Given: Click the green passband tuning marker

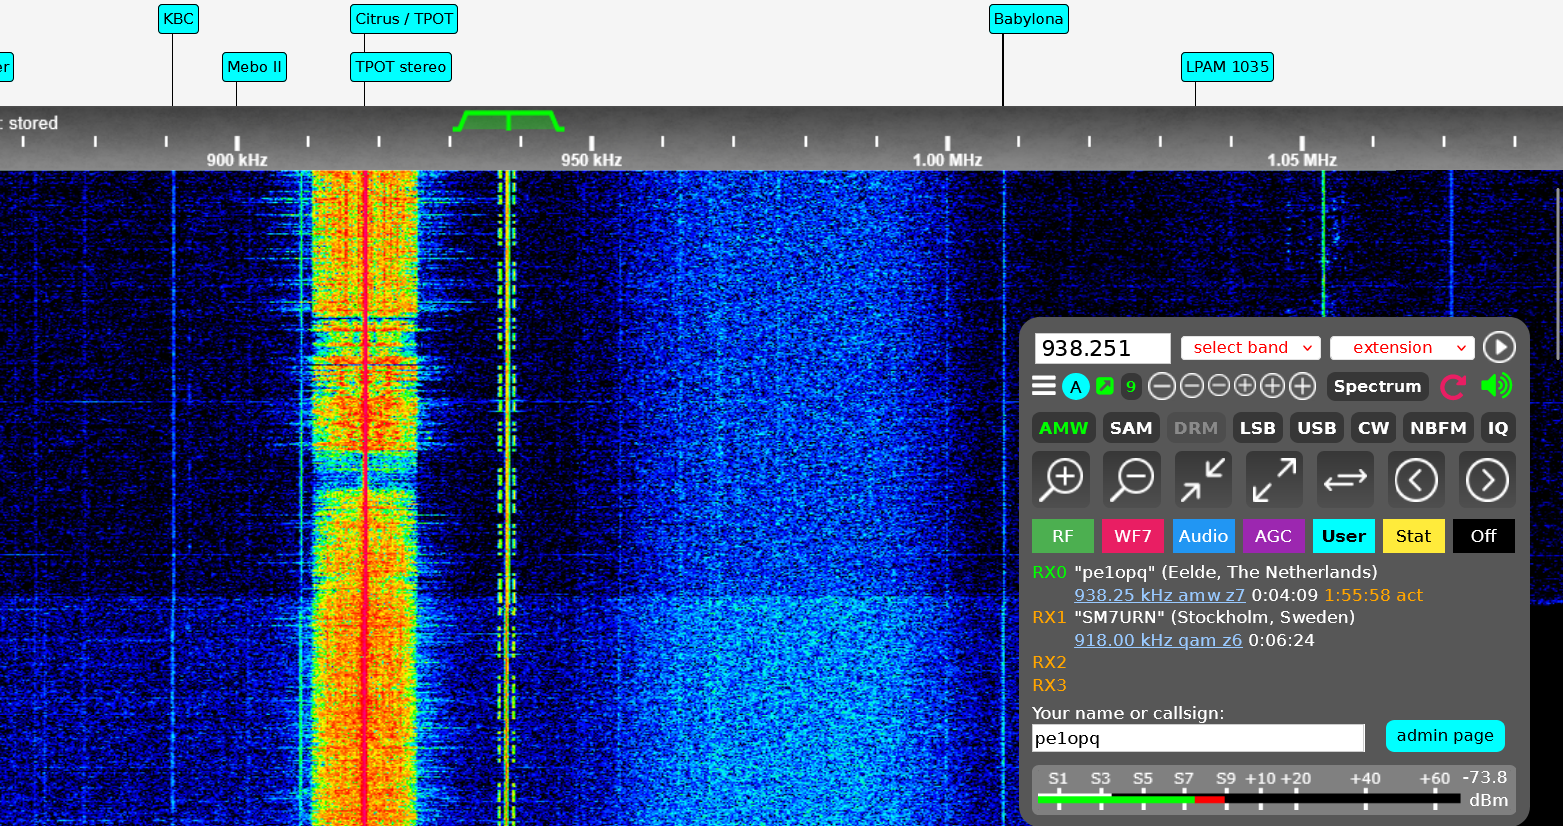Looking at the screenshot, I should click(509, 121).
